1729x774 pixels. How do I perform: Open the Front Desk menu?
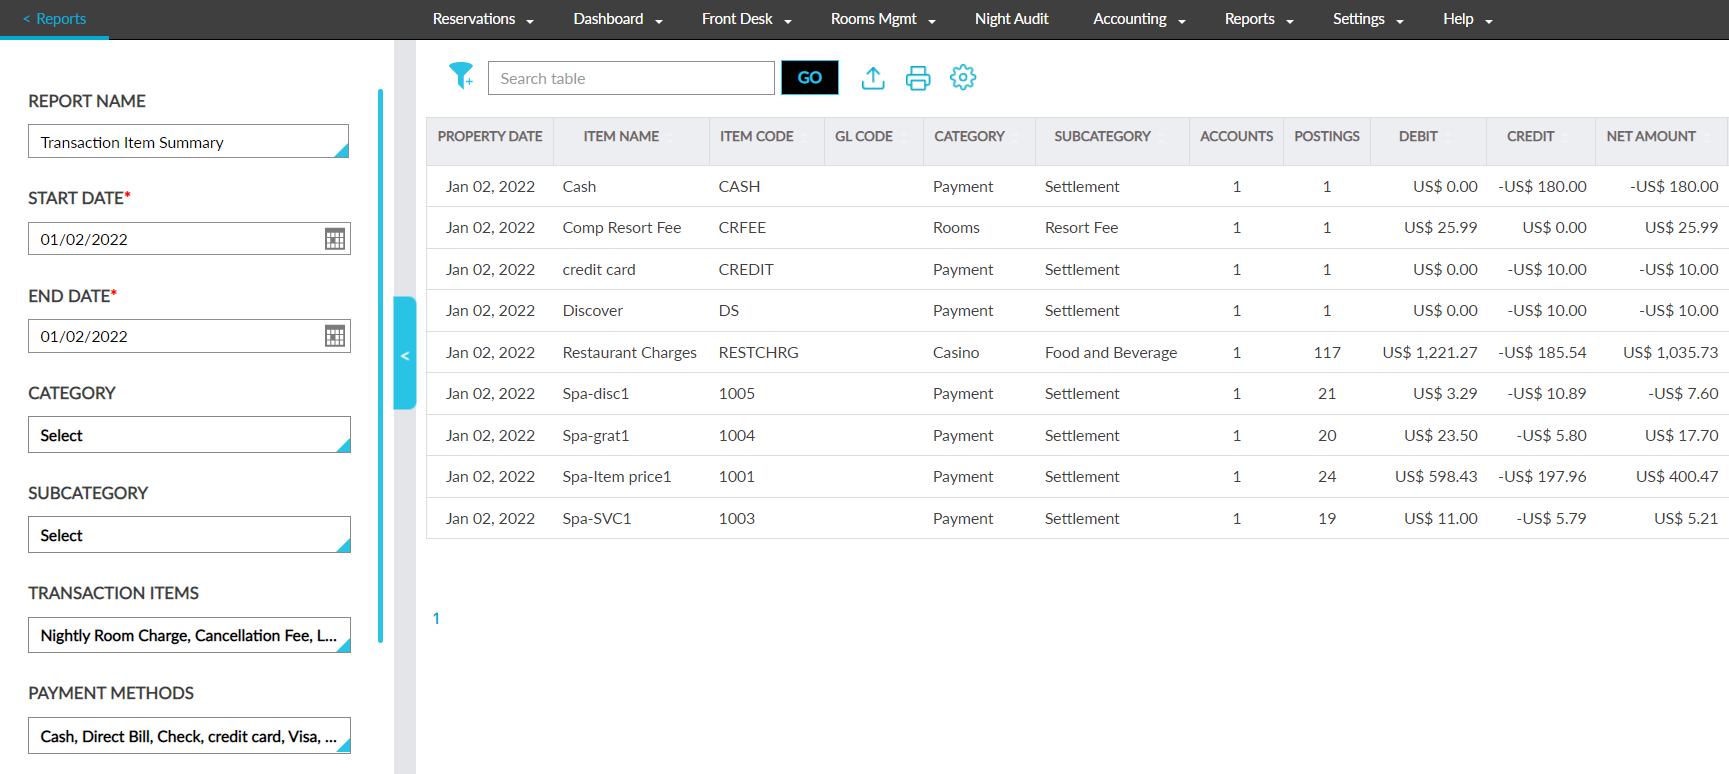tap(747, 19)
